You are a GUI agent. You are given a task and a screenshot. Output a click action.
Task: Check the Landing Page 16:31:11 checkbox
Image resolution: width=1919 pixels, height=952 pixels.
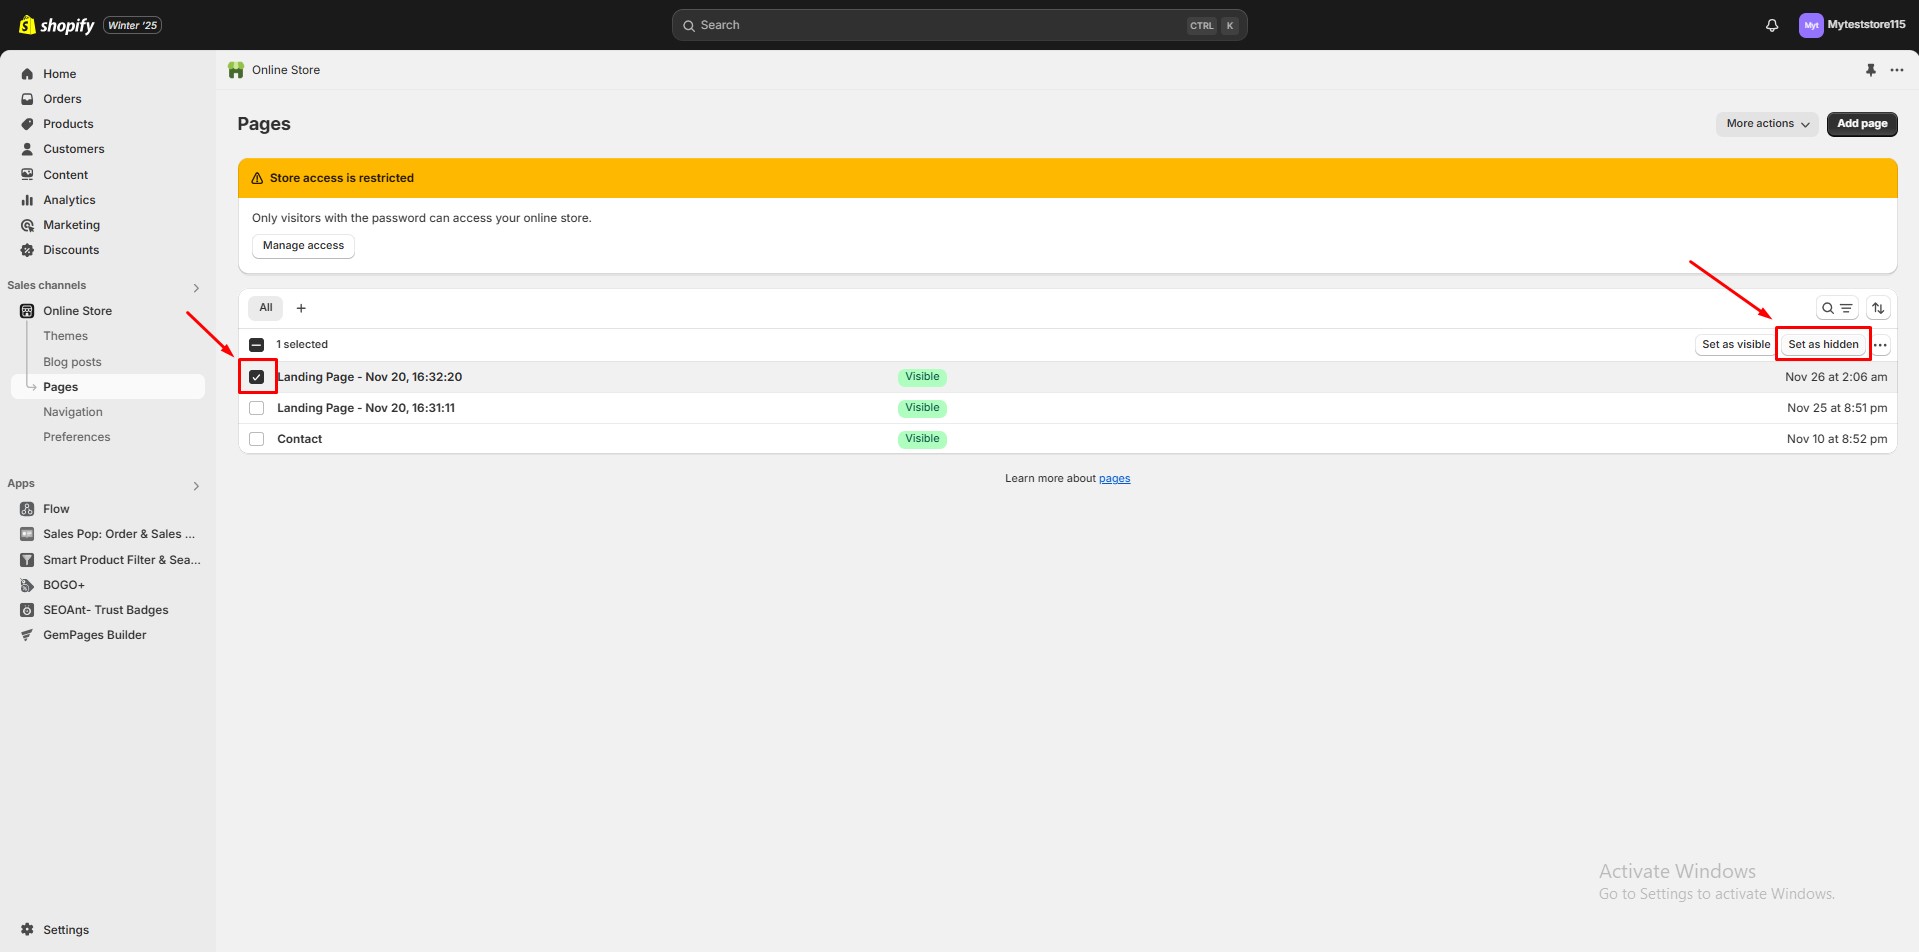[257, 408]
